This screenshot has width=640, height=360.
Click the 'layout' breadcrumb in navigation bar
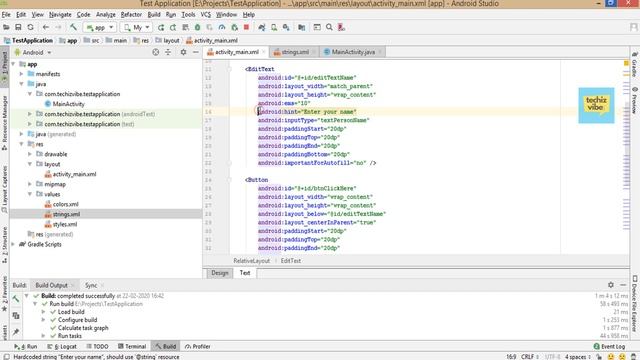(167, 40)
